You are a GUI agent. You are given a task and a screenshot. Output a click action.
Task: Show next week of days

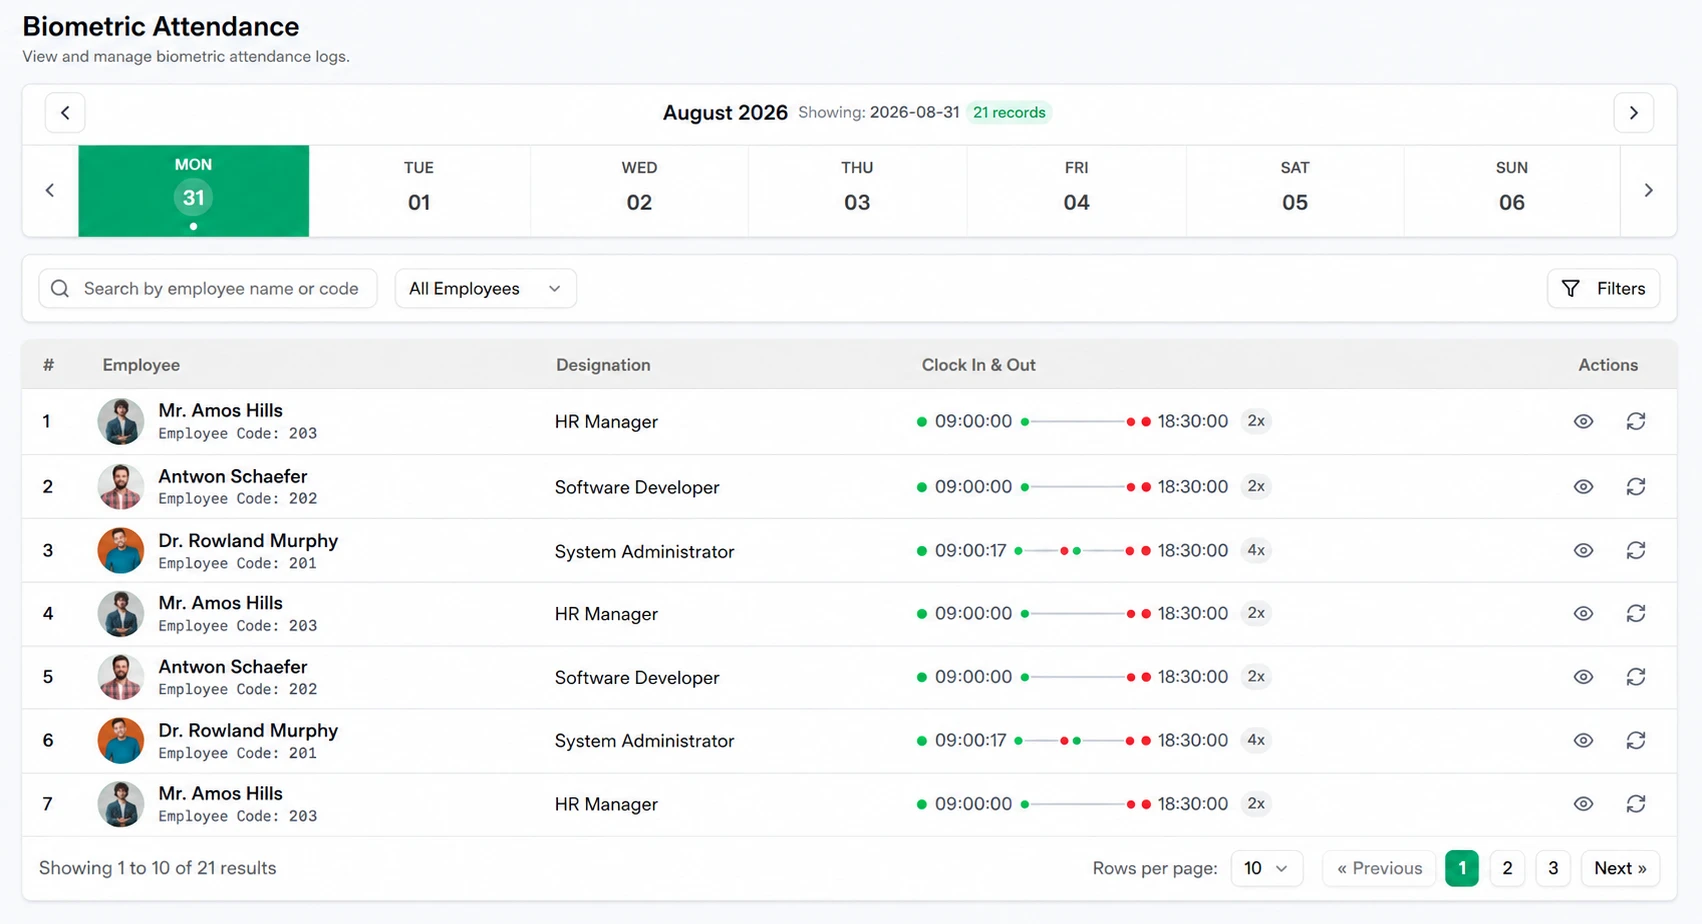point(1648,190)
